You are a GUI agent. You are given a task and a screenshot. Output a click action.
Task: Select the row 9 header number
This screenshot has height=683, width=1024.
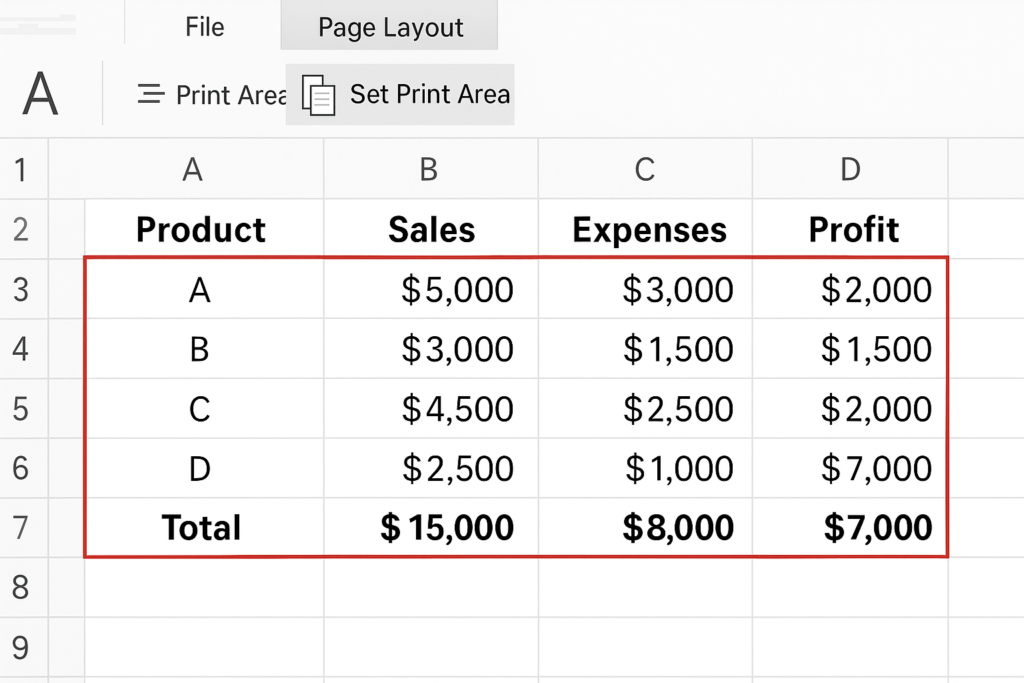click(x=19, y=648)
